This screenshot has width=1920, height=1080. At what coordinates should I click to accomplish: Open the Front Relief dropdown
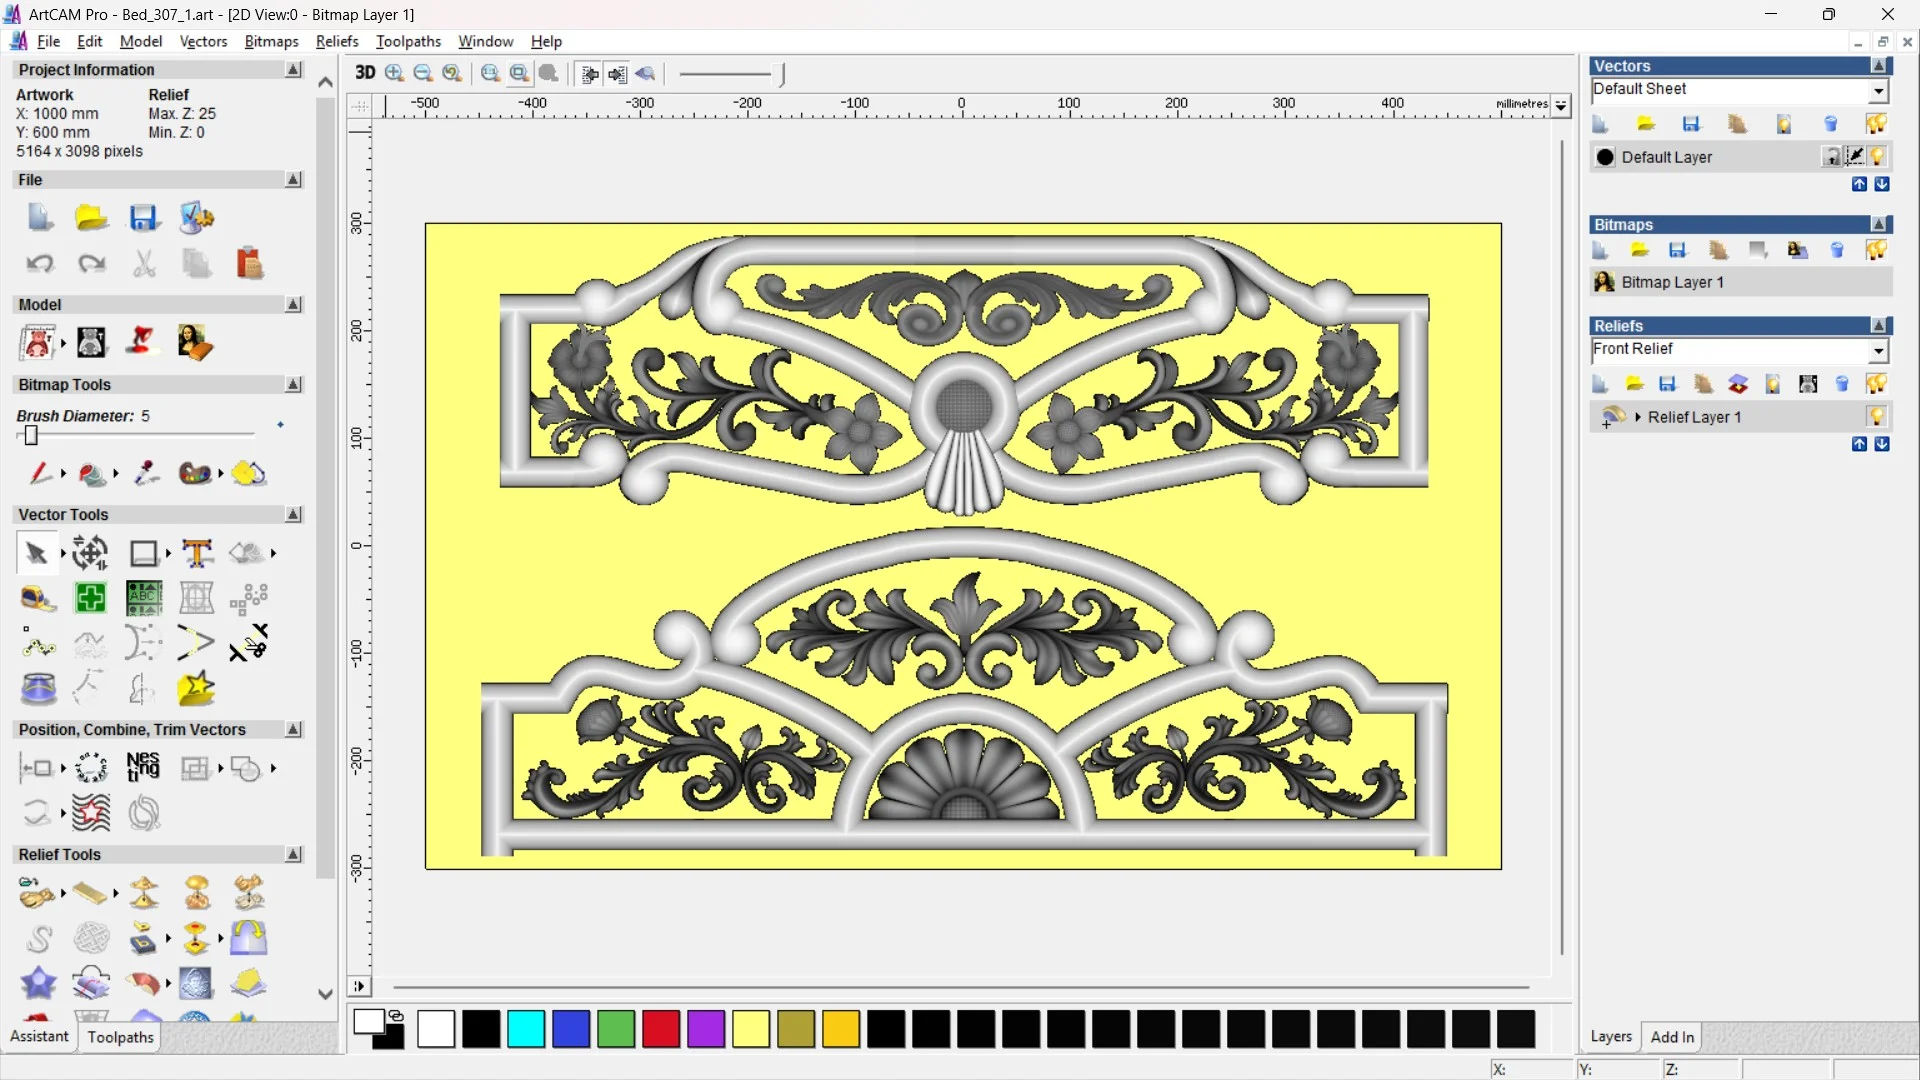[x=1878, y=350]
